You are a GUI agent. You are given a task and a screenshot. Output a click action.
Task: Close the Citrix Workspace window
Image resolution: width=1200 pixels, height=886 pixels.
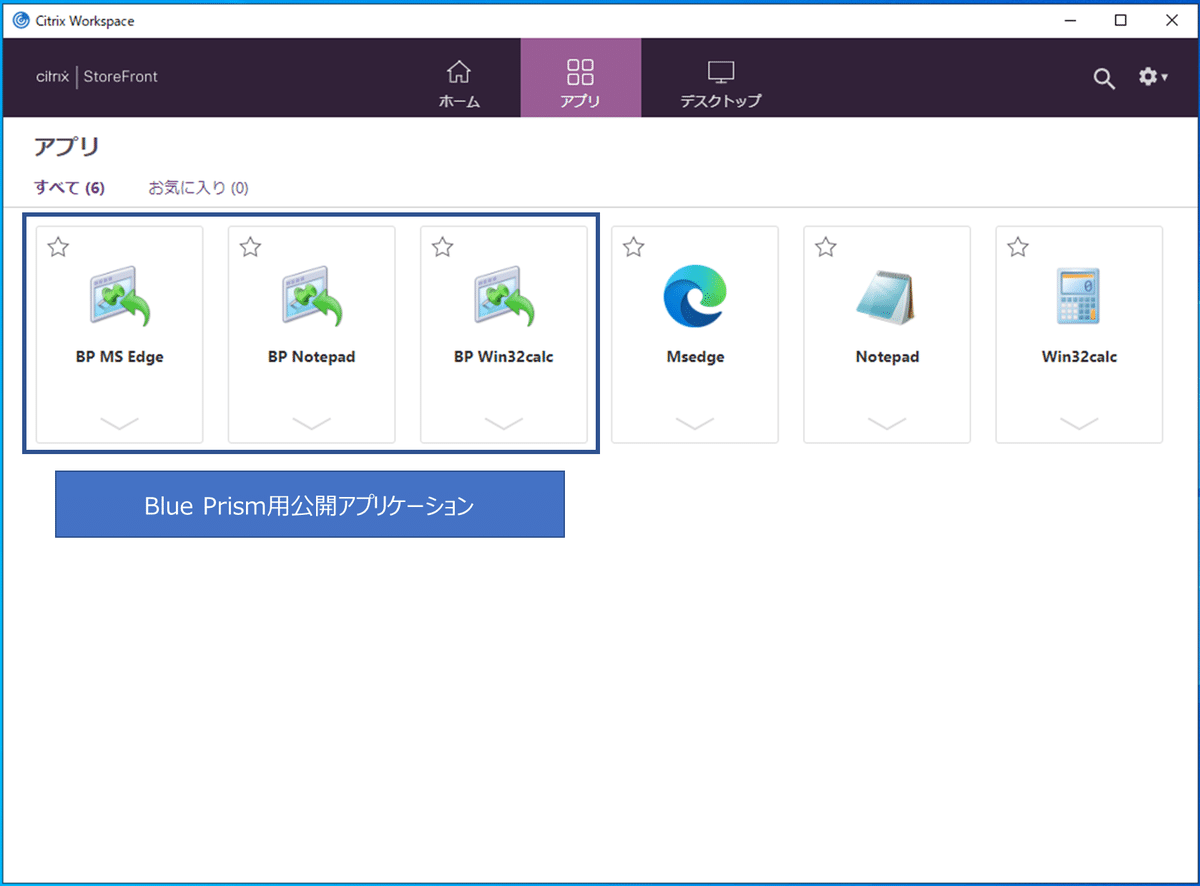pos(1172,20)
